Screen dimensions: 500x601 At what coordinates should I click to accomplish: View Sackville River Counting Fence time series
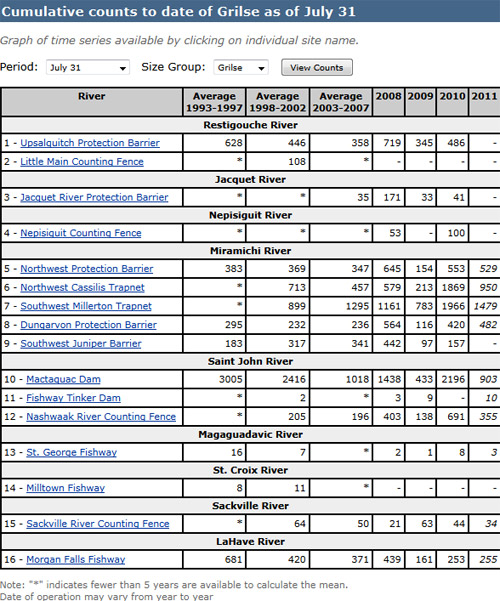(97, 524)
